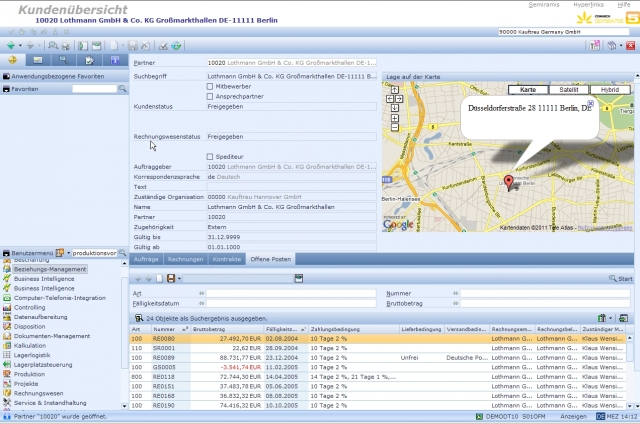Click the save disk icon in results toolbar

pyautogui.click(x=171, y=278)
